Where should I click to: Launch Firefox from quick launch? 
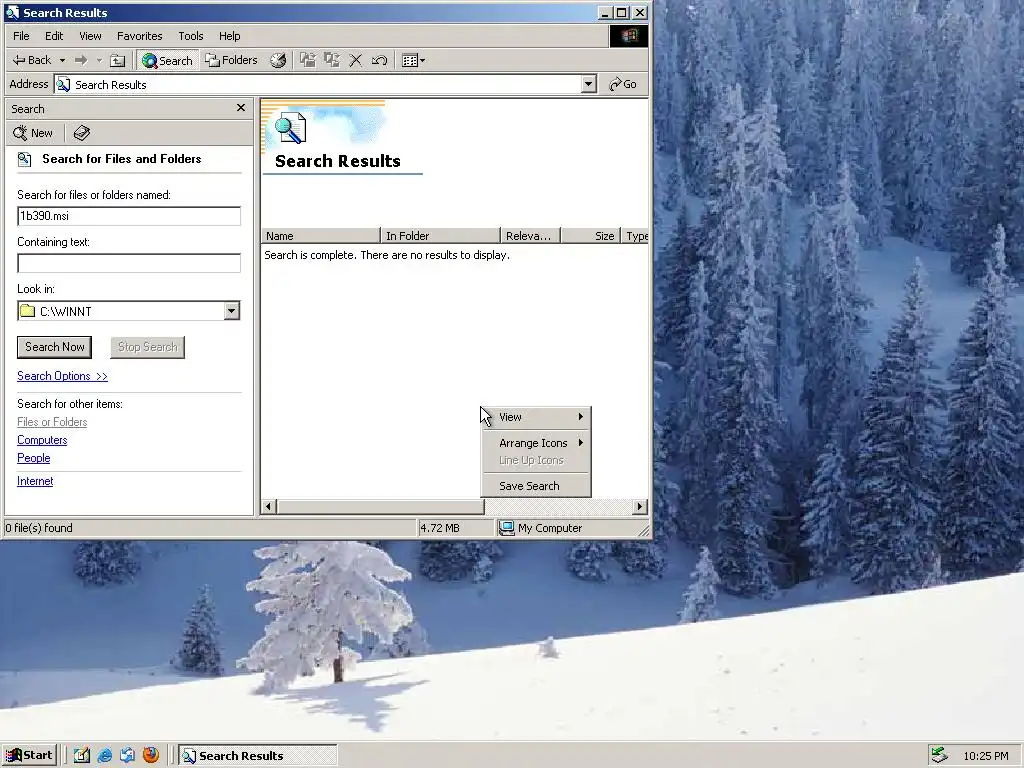coord(151,756)
